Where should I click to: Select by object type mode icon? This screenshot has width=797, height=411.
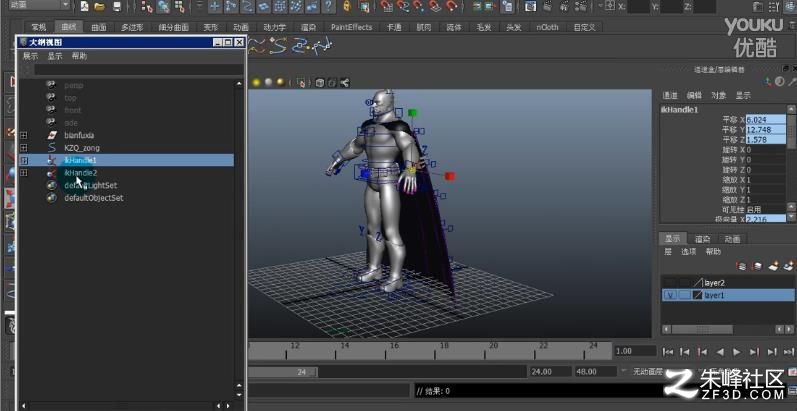click(x=163, y=7)
